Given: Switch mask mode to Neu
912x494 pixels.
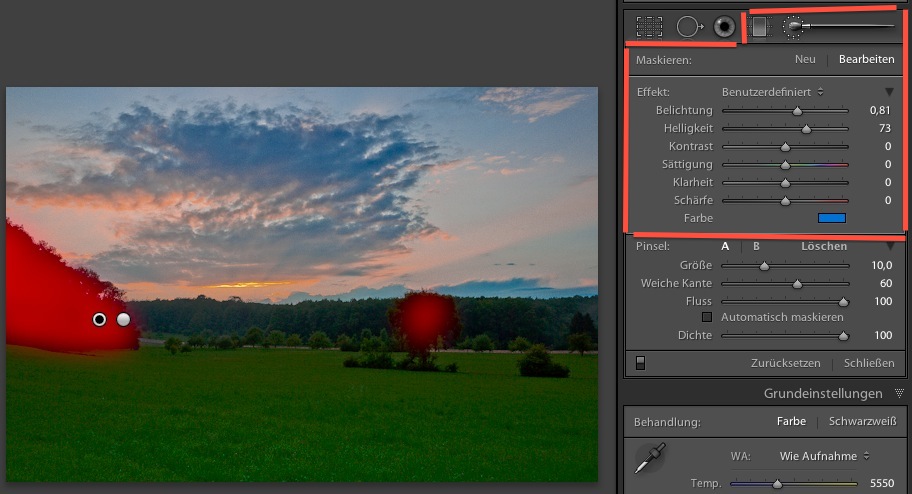Looking at the screenshot, I should 805,60.
